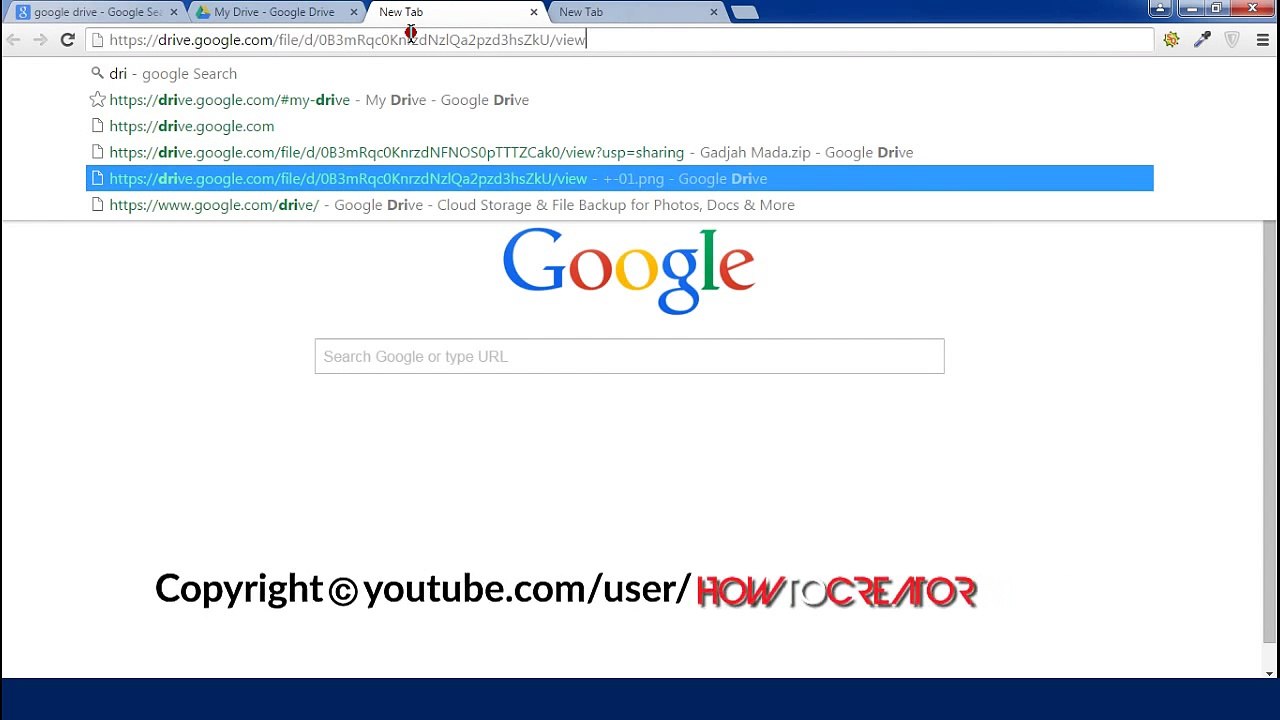
Task: Open the Chrome user profile button
Action: click(1160, 9)
